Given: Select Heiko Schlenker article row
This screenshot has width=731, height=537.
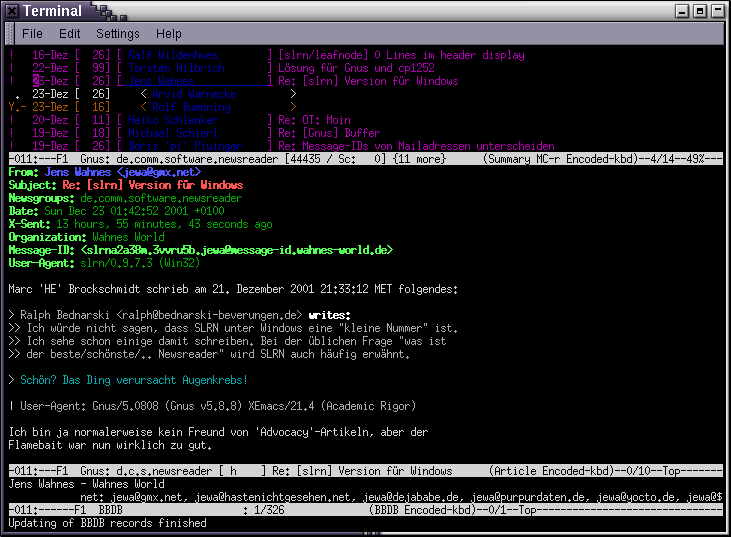Looking at the screenshot, I should point(179,120).
